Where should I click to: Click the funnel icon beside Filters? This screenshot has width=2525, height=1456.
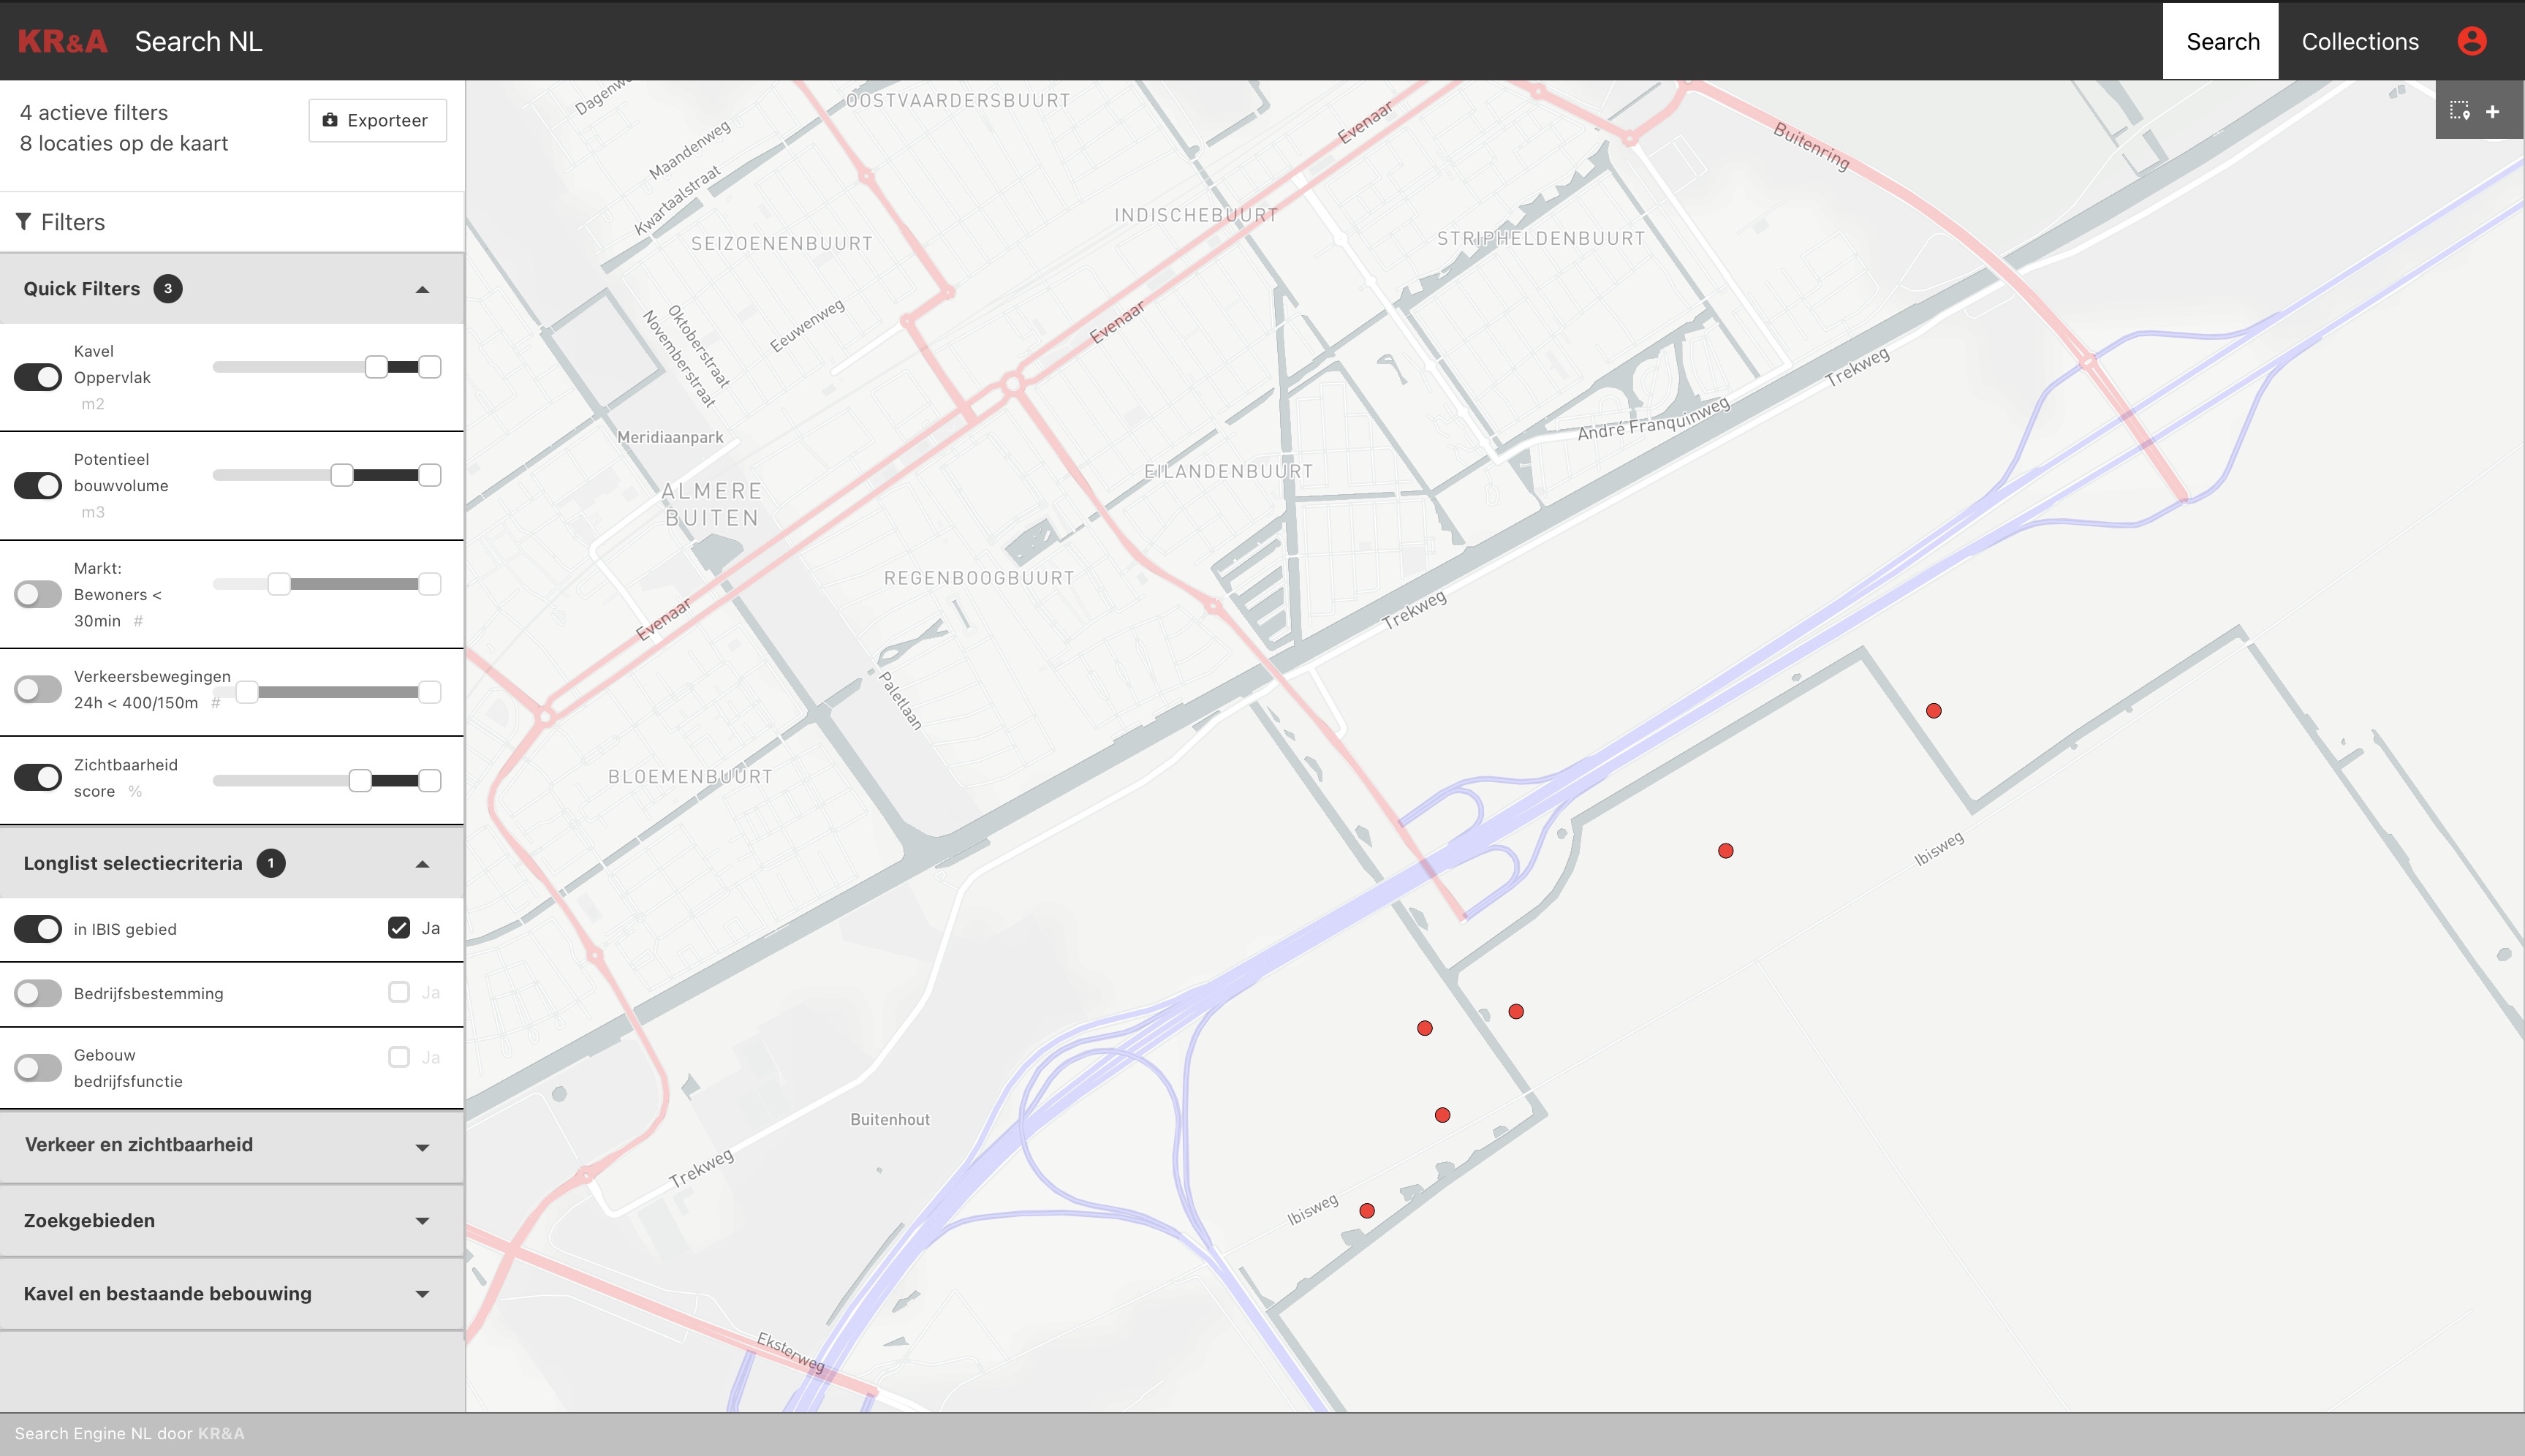click(x=23, y=221)
